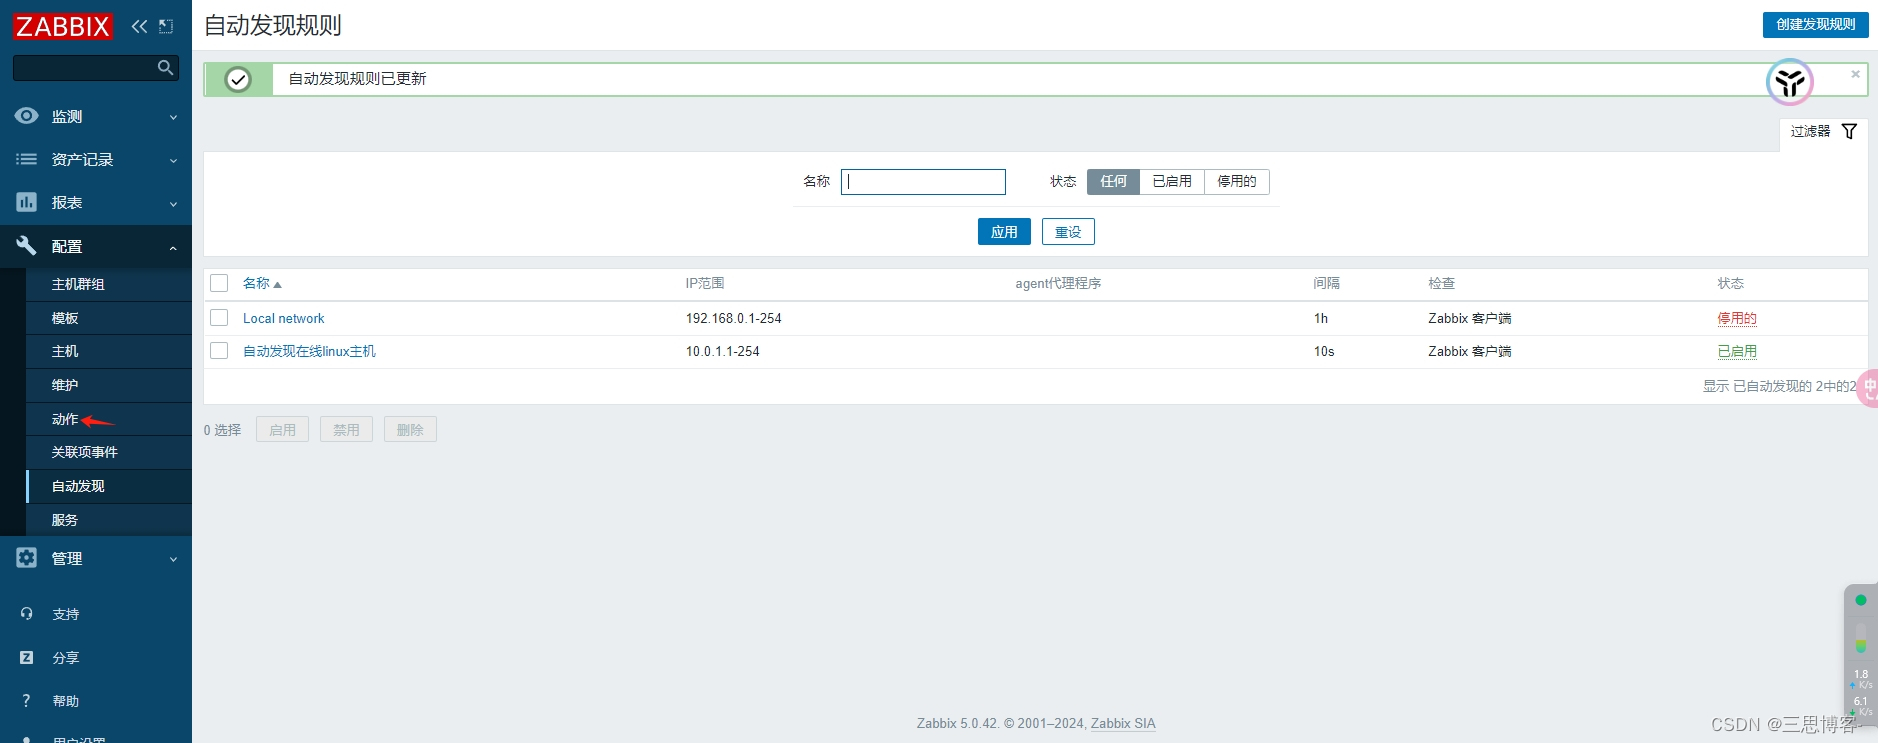
Task: Toggle Local network status 停用的
Action: pyautogui.click(x=1737, y=318)
